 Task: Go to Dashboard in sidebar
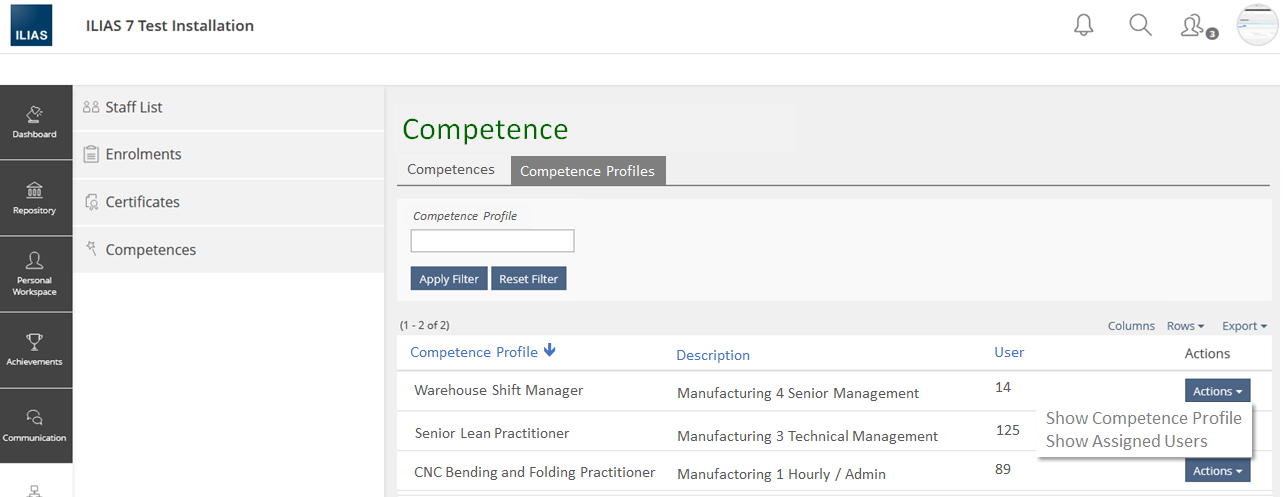35,122
